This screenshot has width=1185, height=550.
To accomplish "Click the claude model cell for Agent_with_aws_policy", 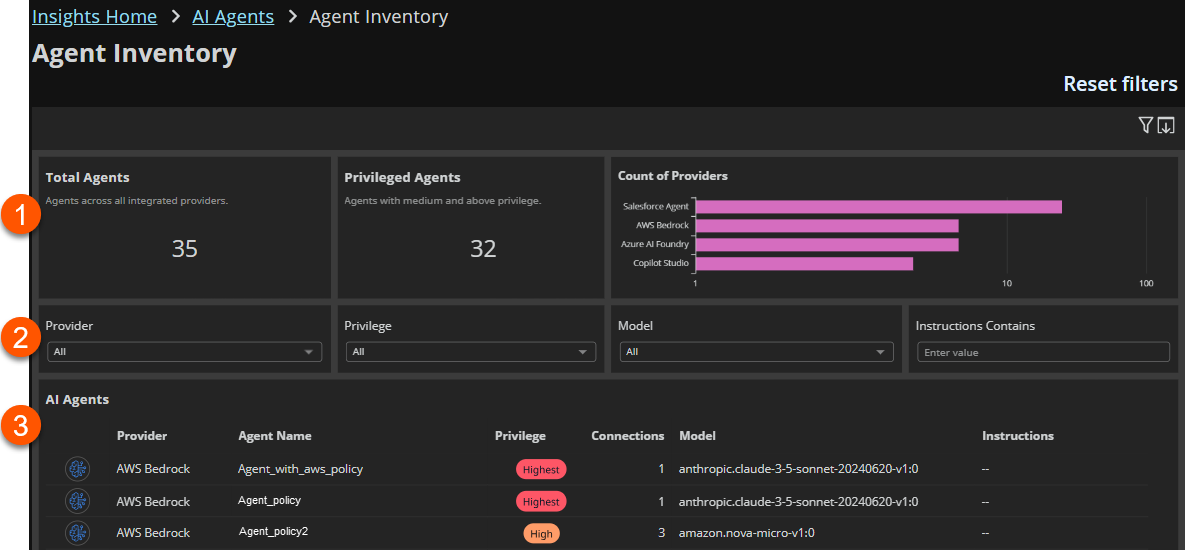I will [x=798, y=469].
